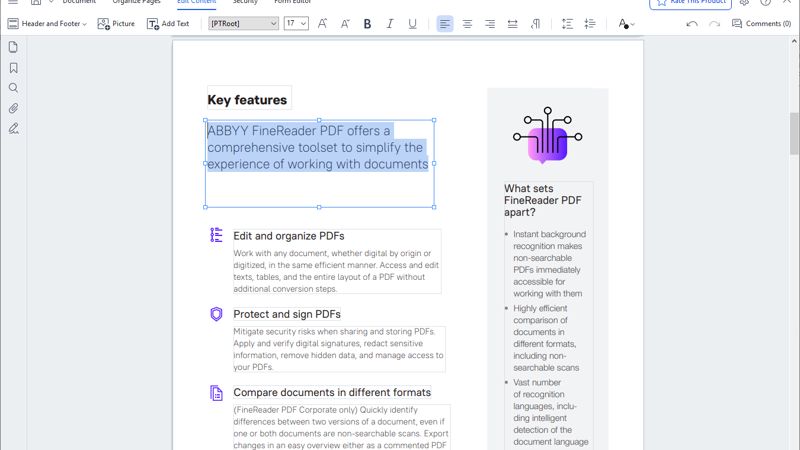The image size is (800, 450).
Task: Click the Rate This Product button
Action: [x=690, y=3]
